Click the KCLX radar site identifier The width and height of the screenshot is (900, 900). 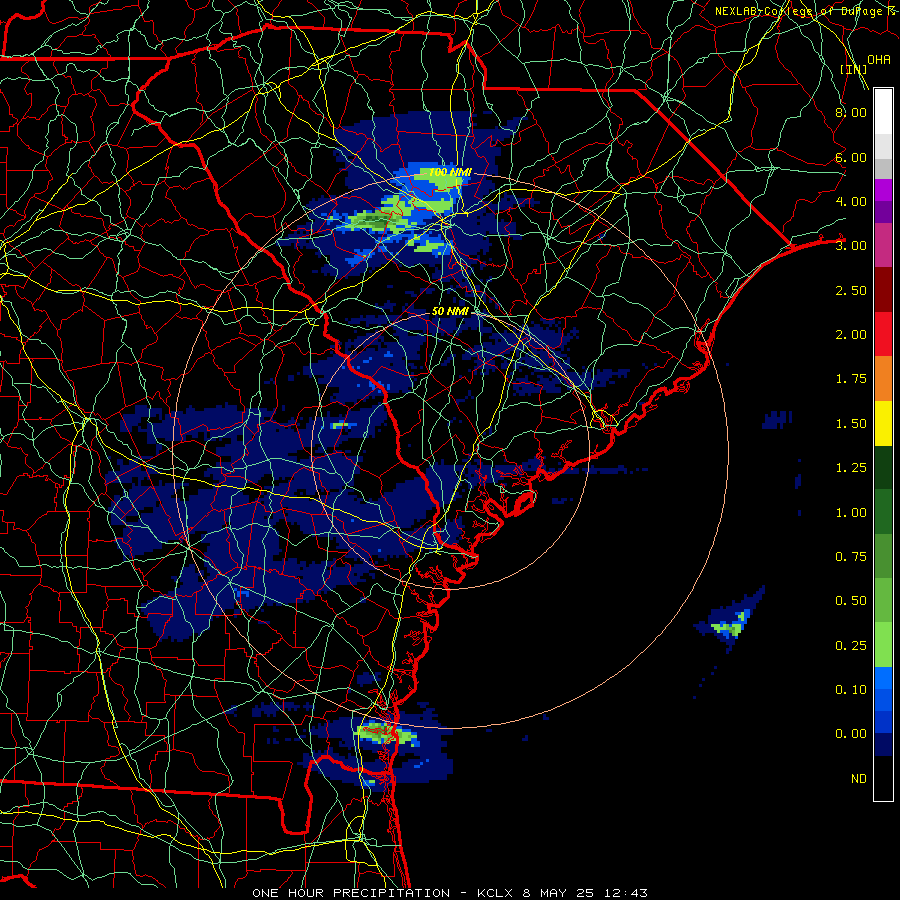[494, 893]
